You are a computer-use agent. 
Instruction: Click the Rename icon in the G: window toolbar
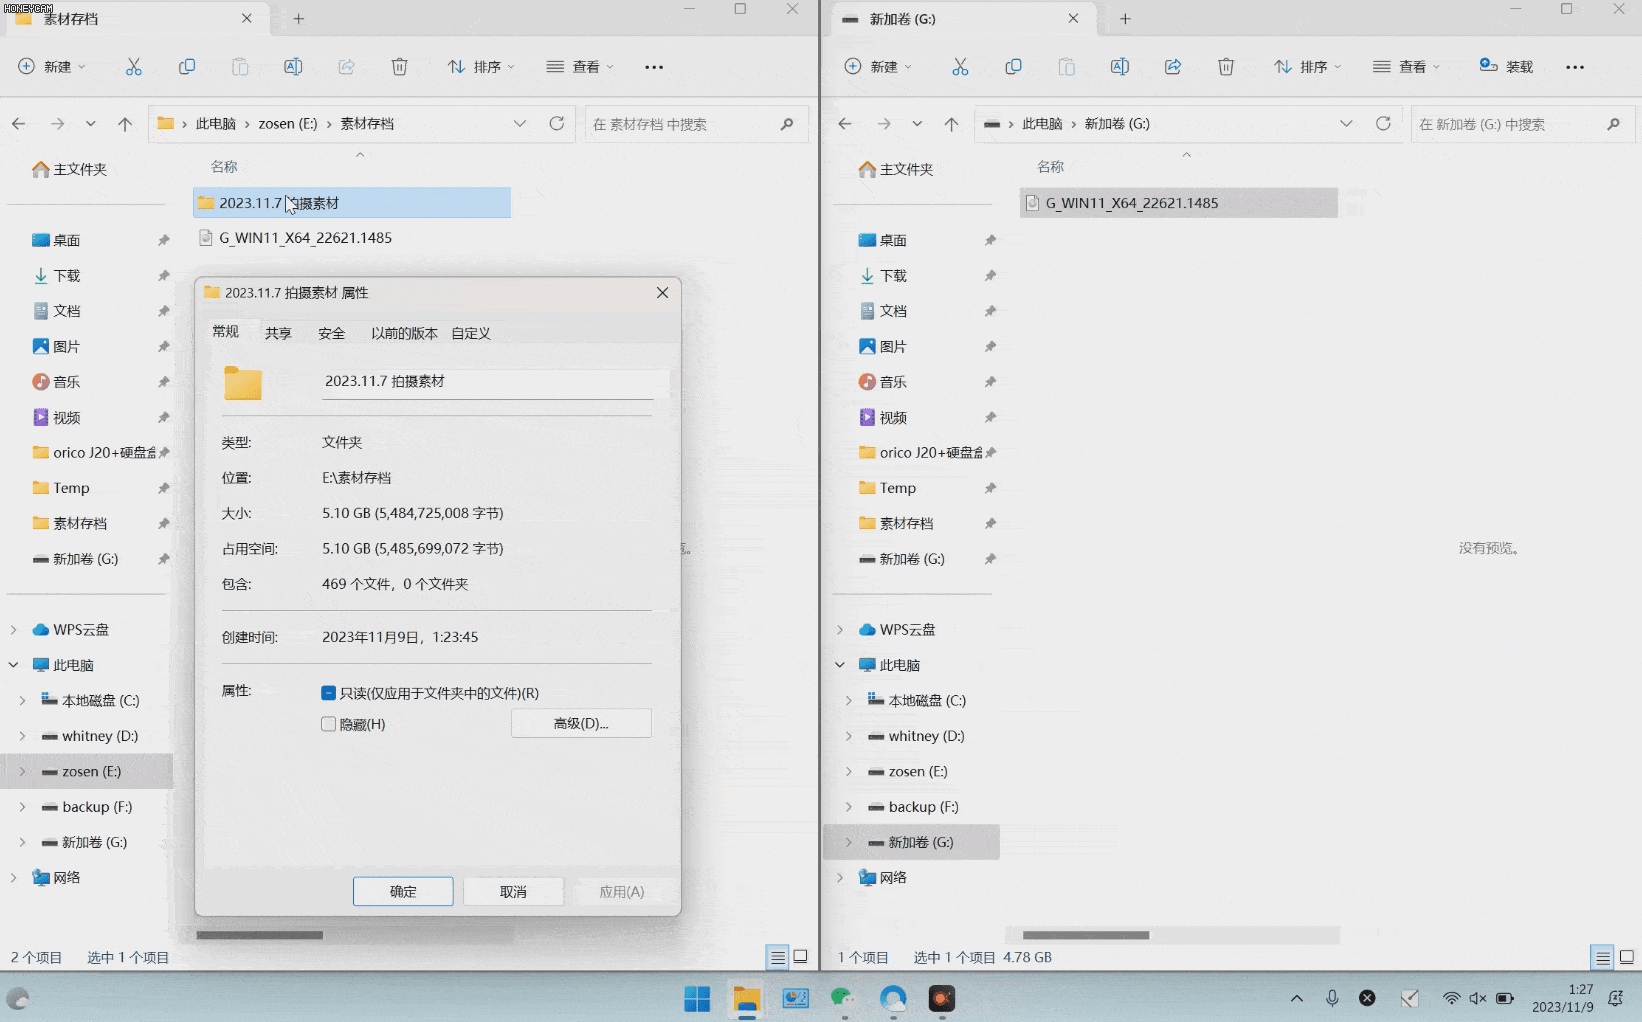coord(1120,67)
